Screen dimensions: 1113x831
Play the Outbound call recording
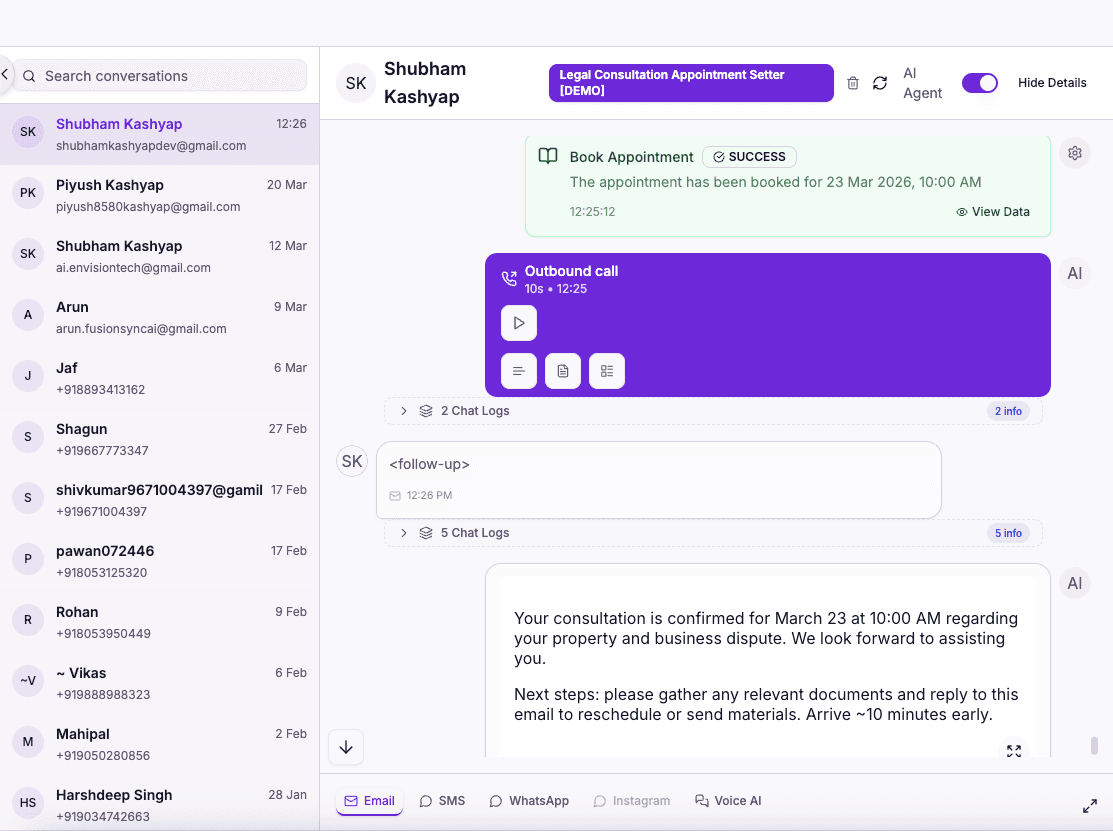click(x=518, y=322)
